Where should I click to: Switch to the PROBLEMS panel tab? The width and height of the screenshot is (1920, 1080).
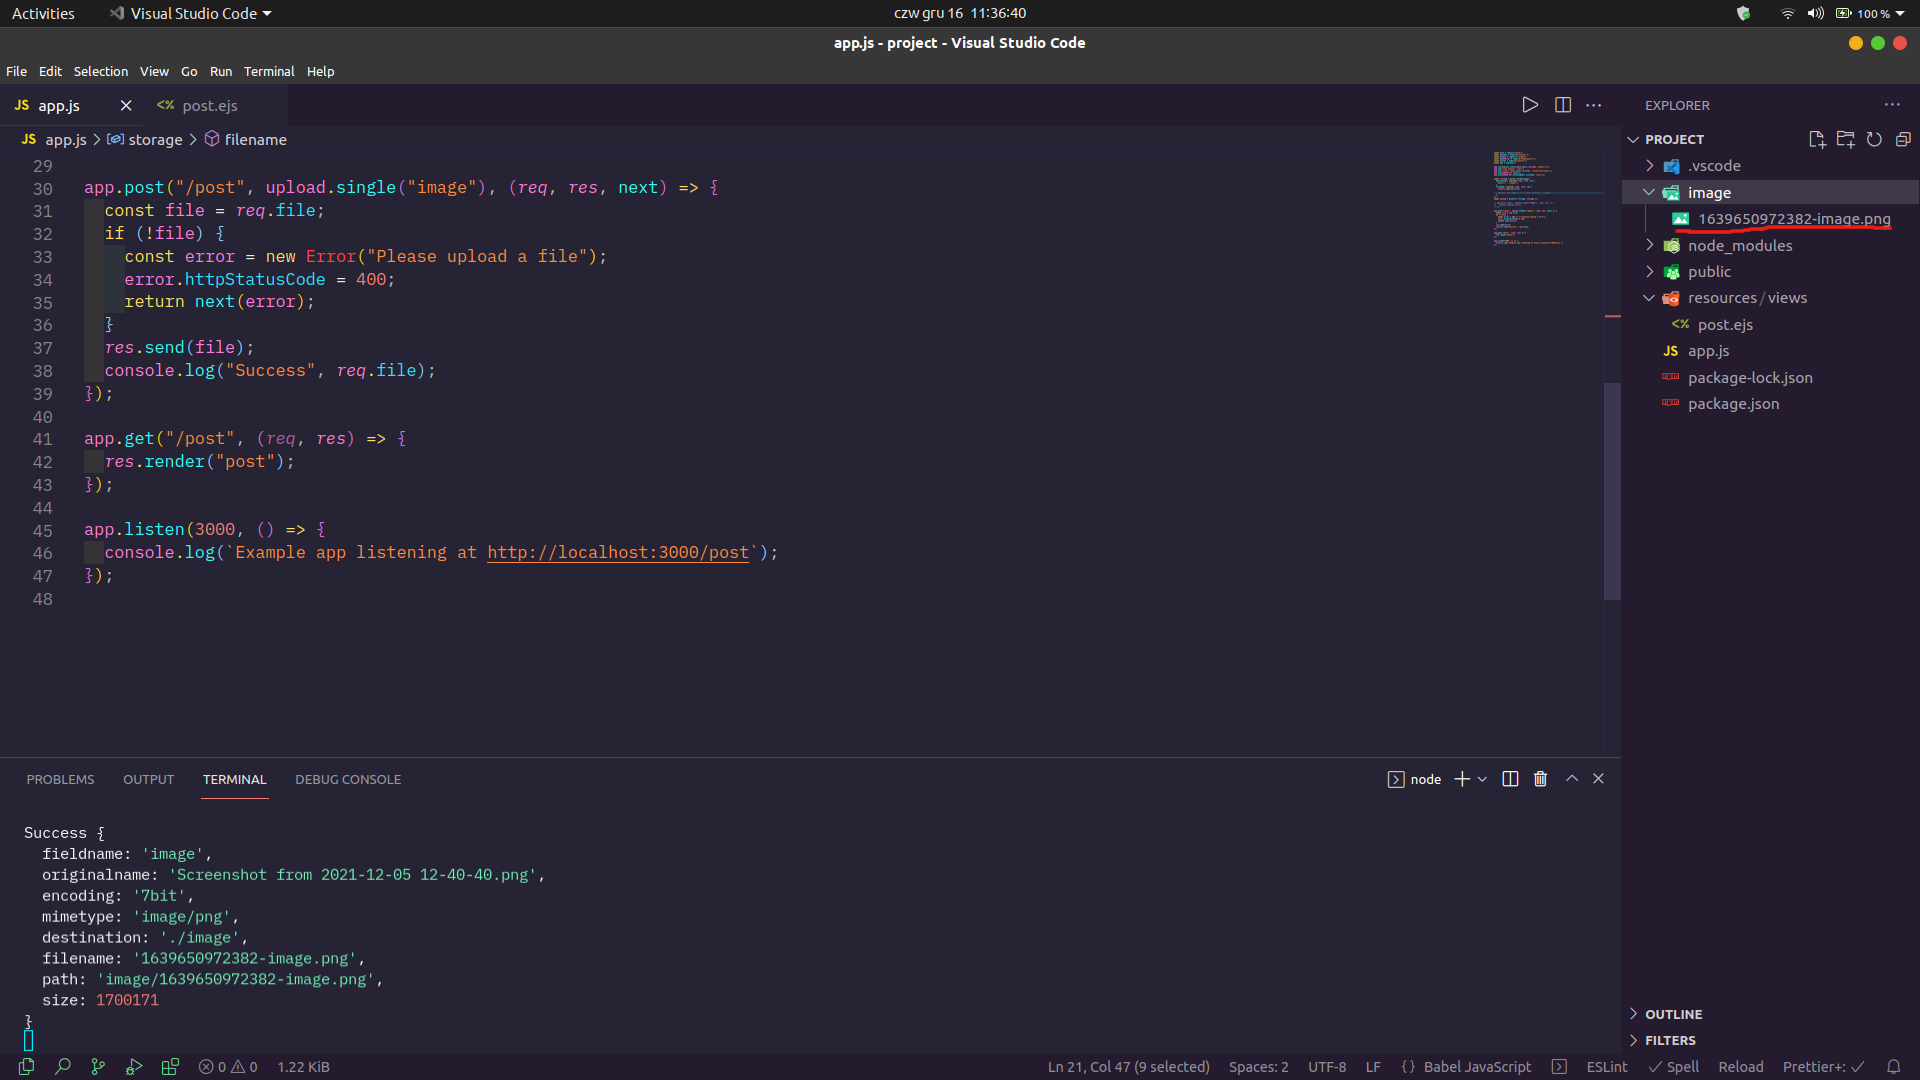tap(60, 779)
